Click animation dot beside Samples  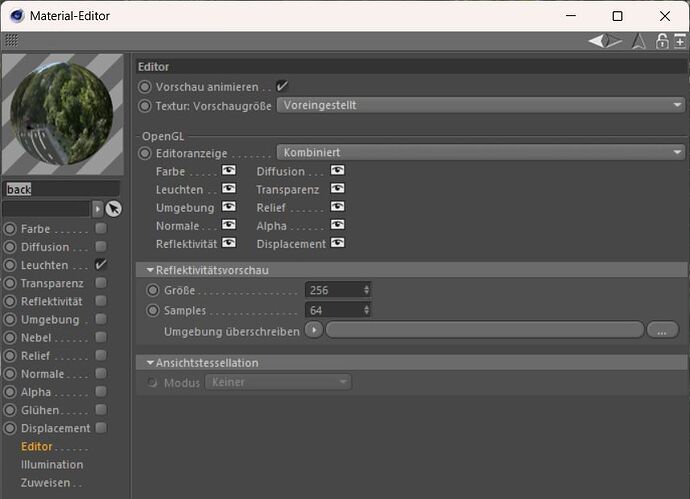pyautogui.click(x=153, y=310)
